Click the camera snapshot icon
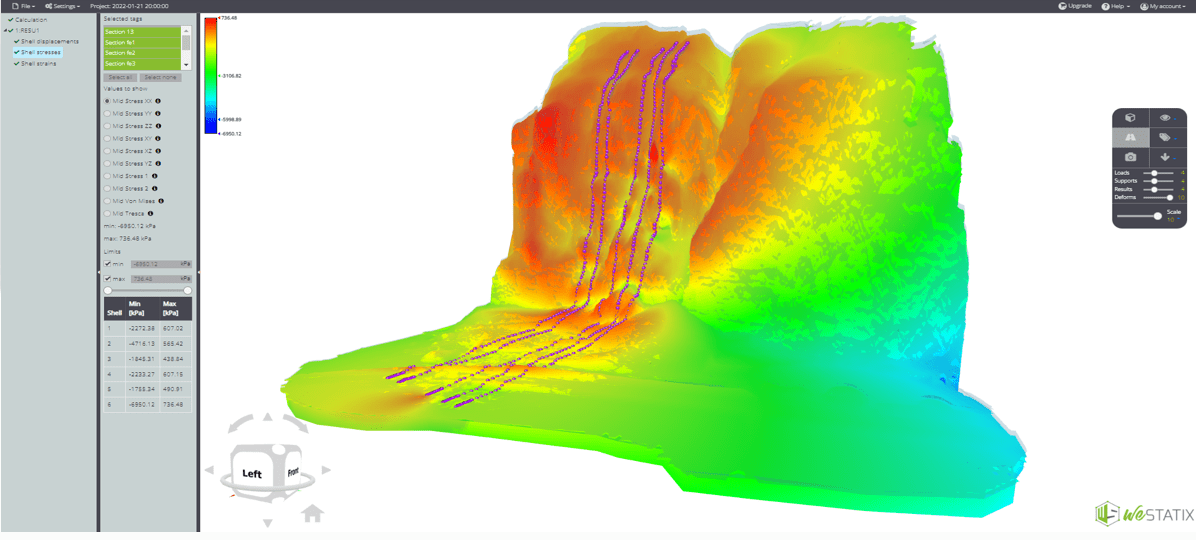 tap(1130, 156)
